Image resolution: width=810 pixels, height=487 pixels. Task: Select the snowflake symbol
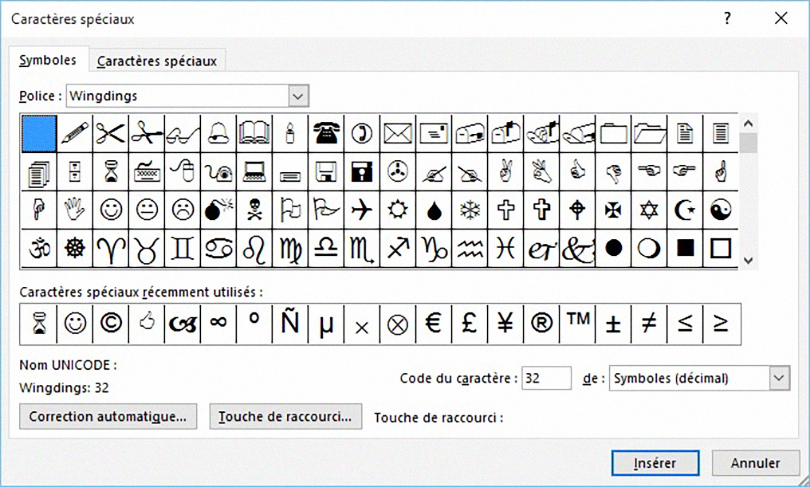point(469,211)
